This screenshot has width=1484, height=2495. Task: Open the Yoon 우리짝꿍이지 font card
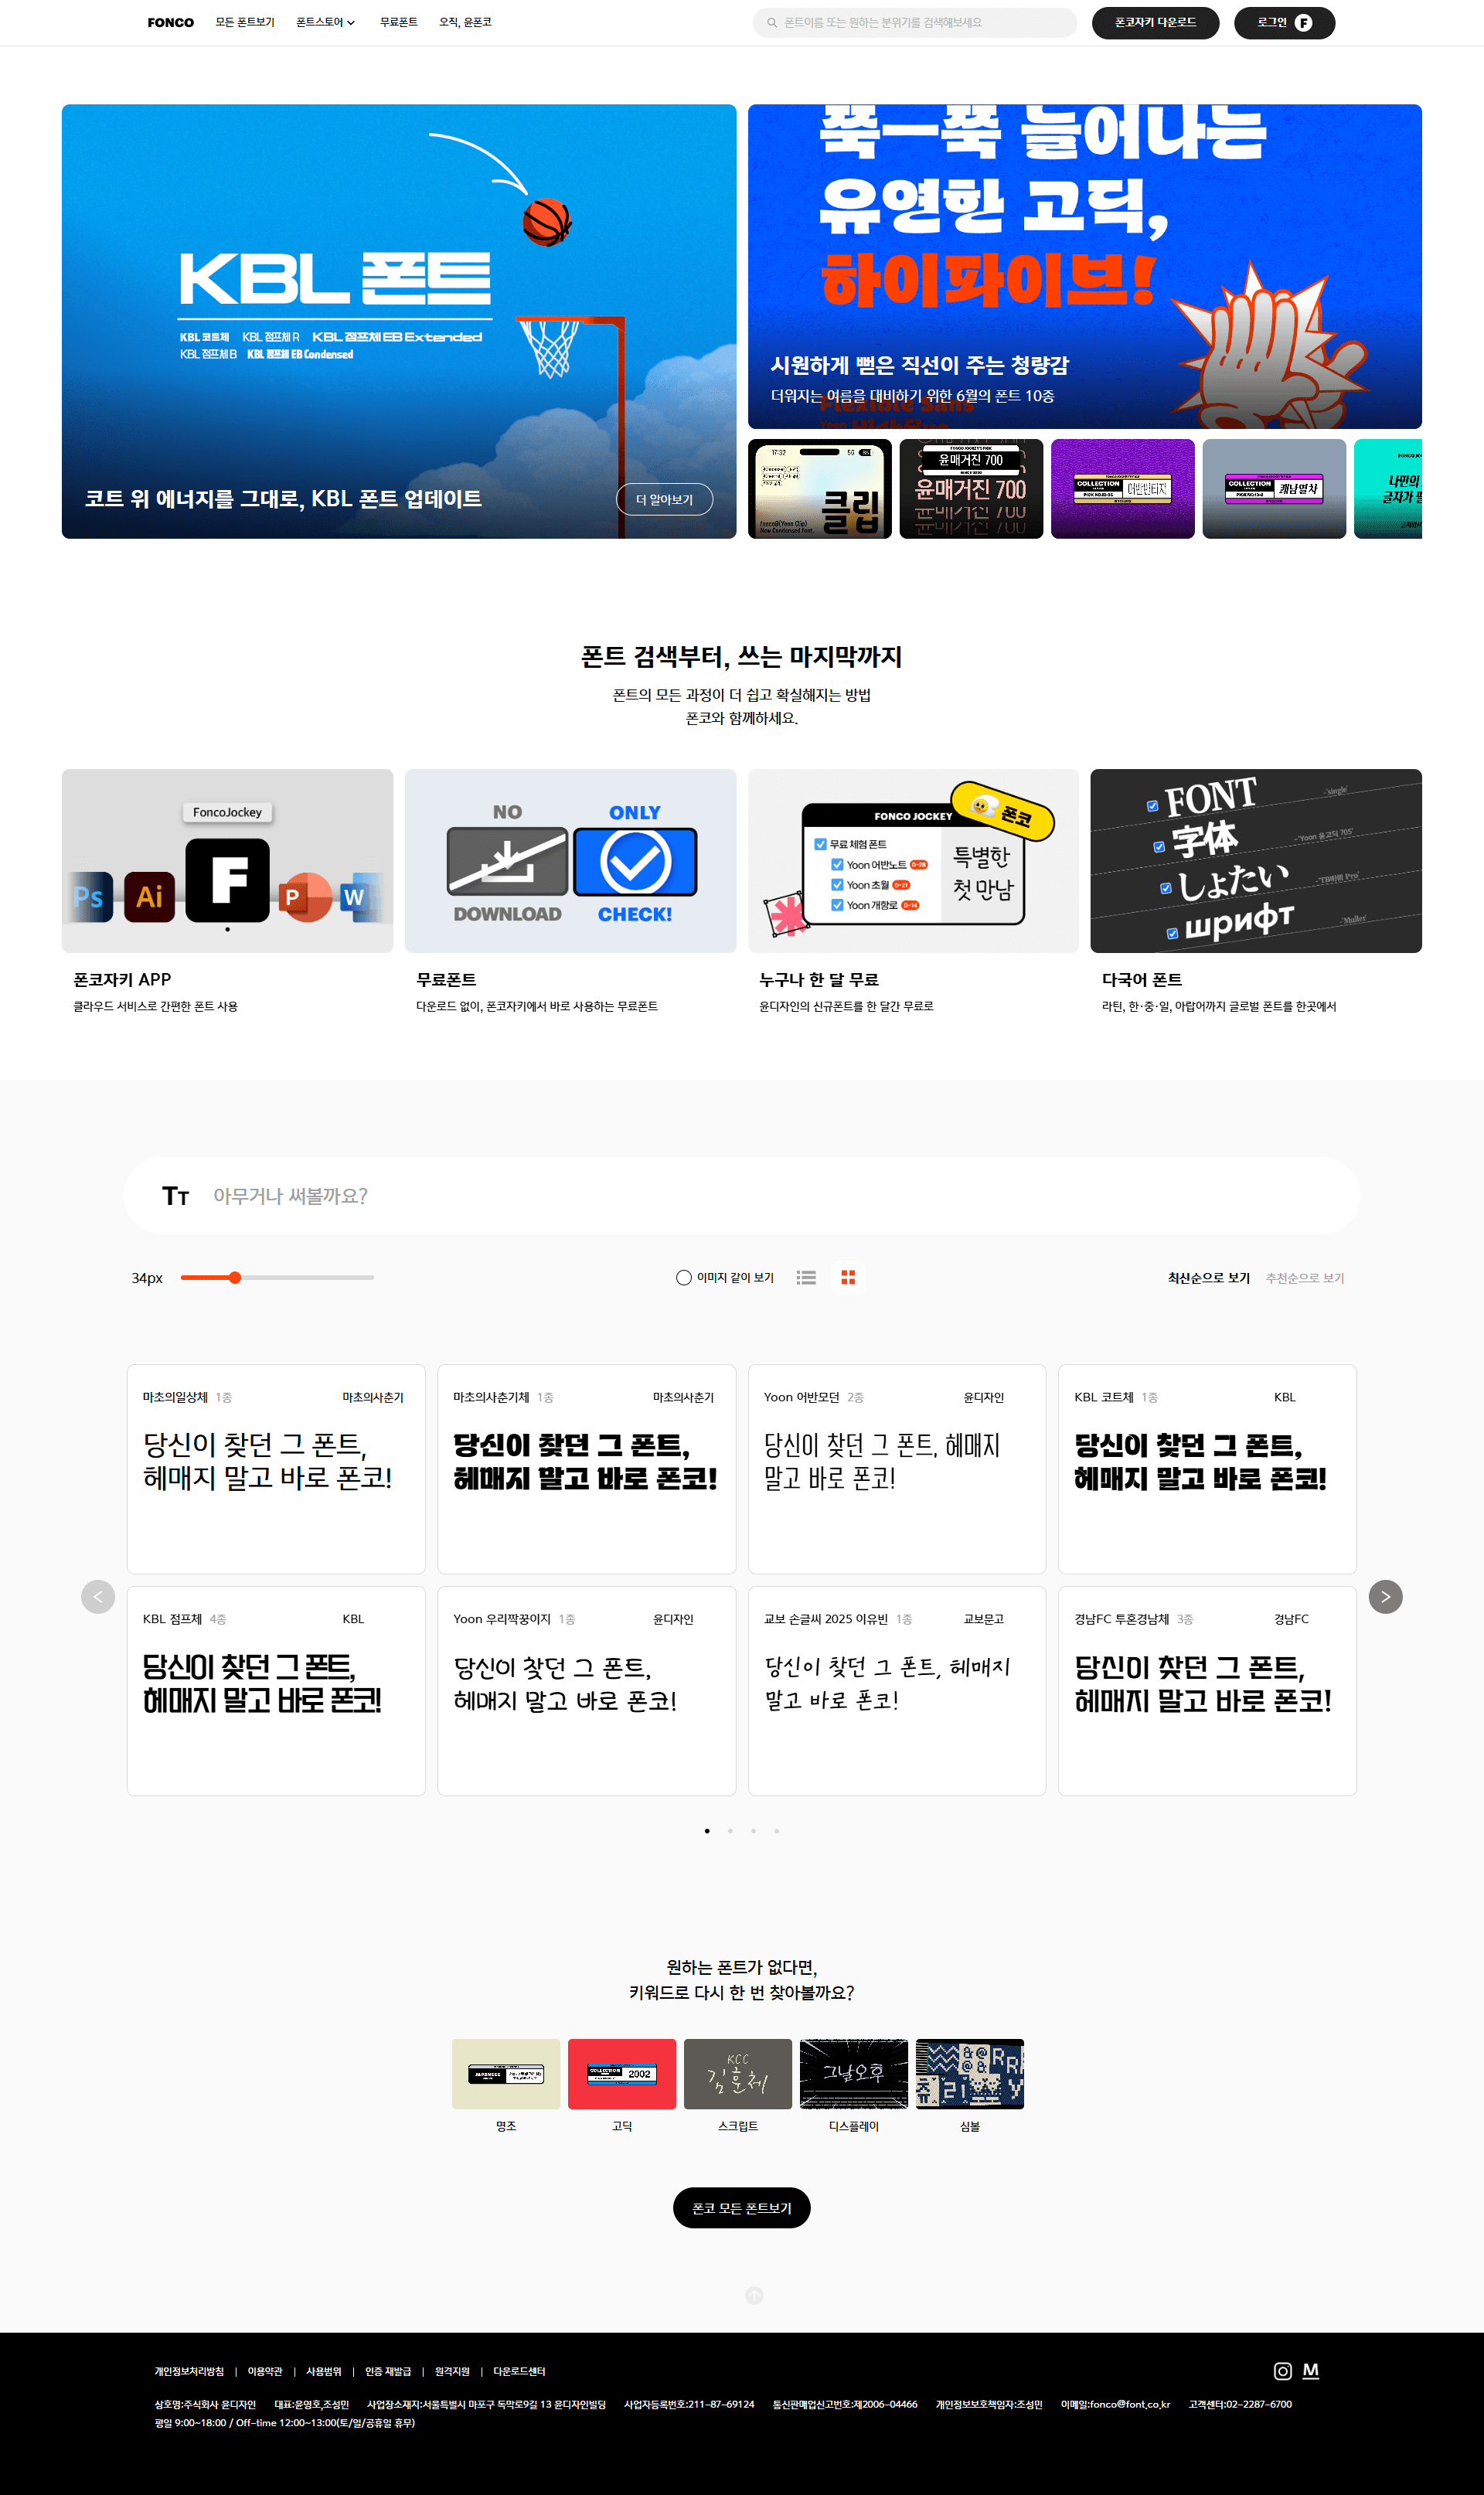pyautogui.click(x=586, y=1690)
